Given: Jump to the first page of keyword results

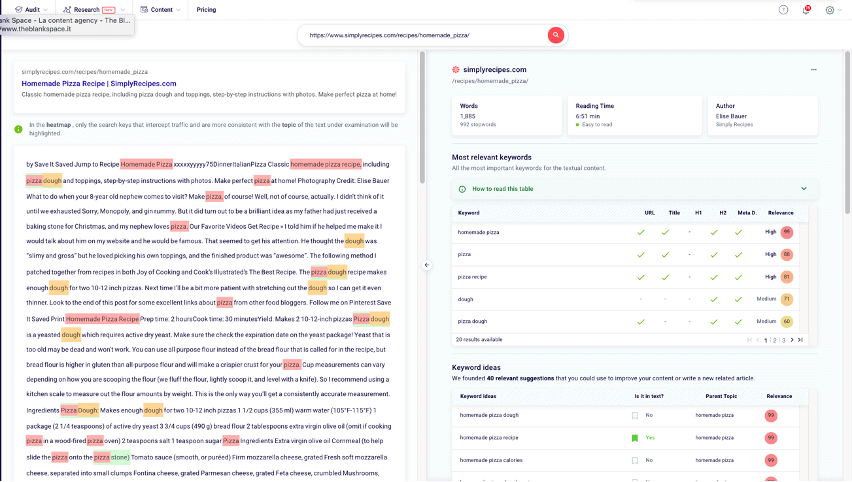Looking at the screenshot, I should pos(749,340).
